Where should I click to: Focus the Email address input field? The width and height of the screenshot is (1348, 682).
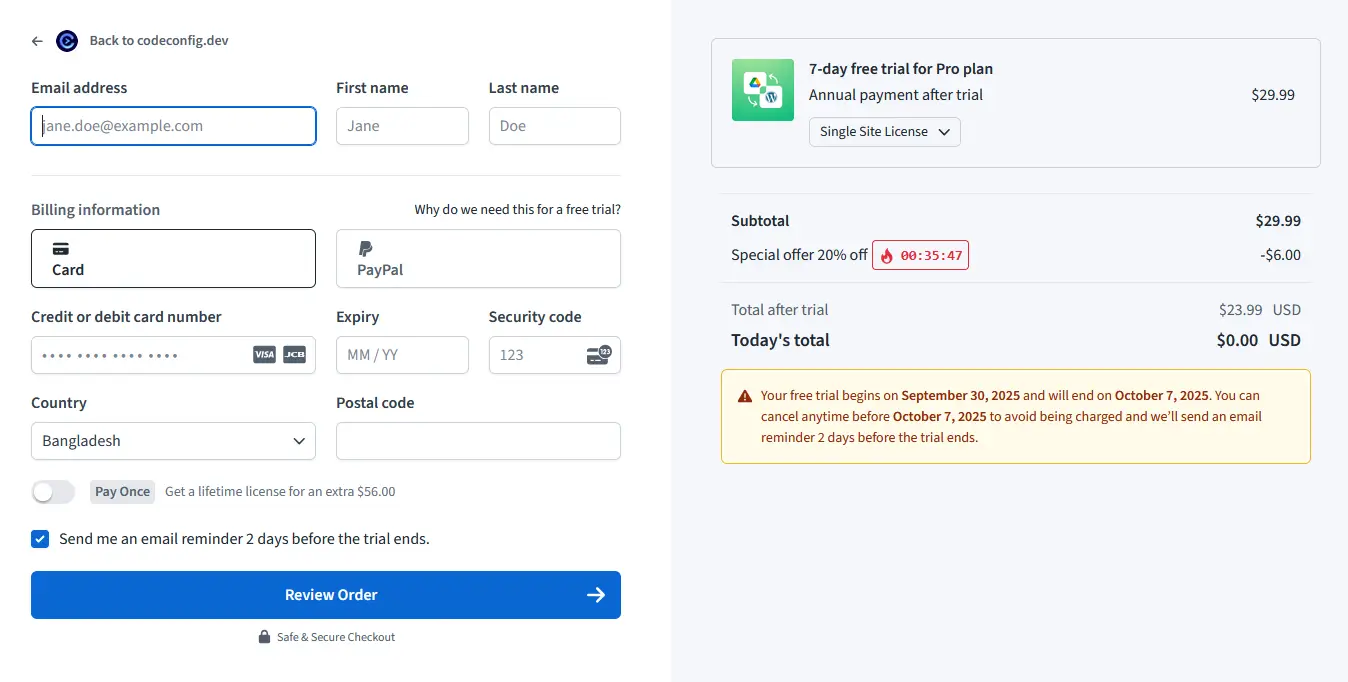pos(173,127)
